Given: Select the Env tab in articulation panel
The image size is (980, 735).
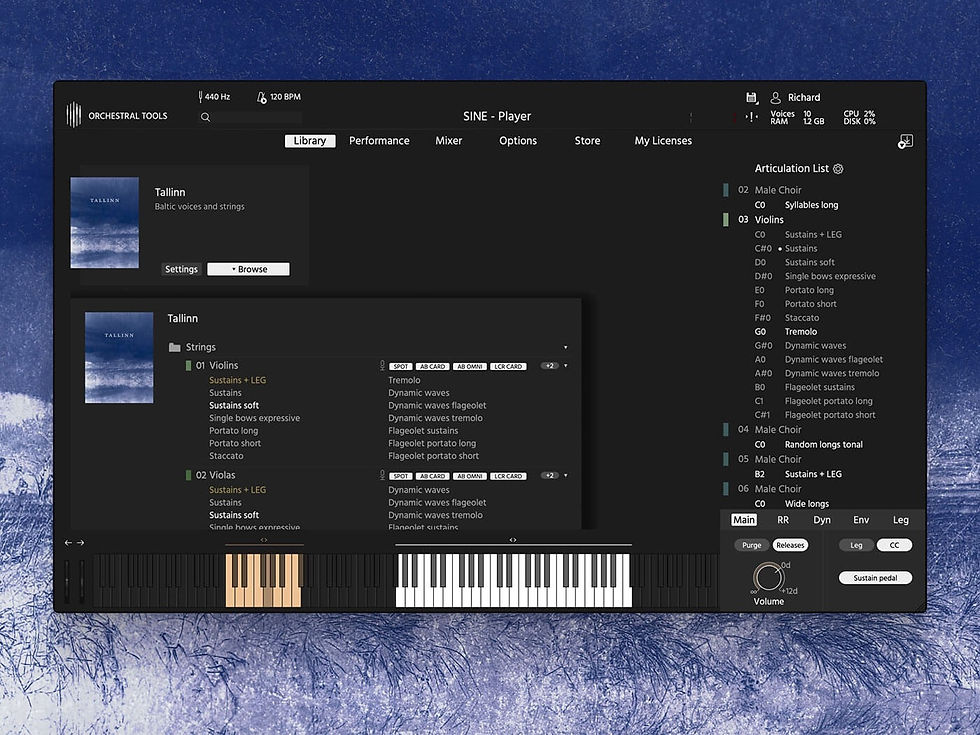Looking at the screenshot, I should [x=861, y=520].
